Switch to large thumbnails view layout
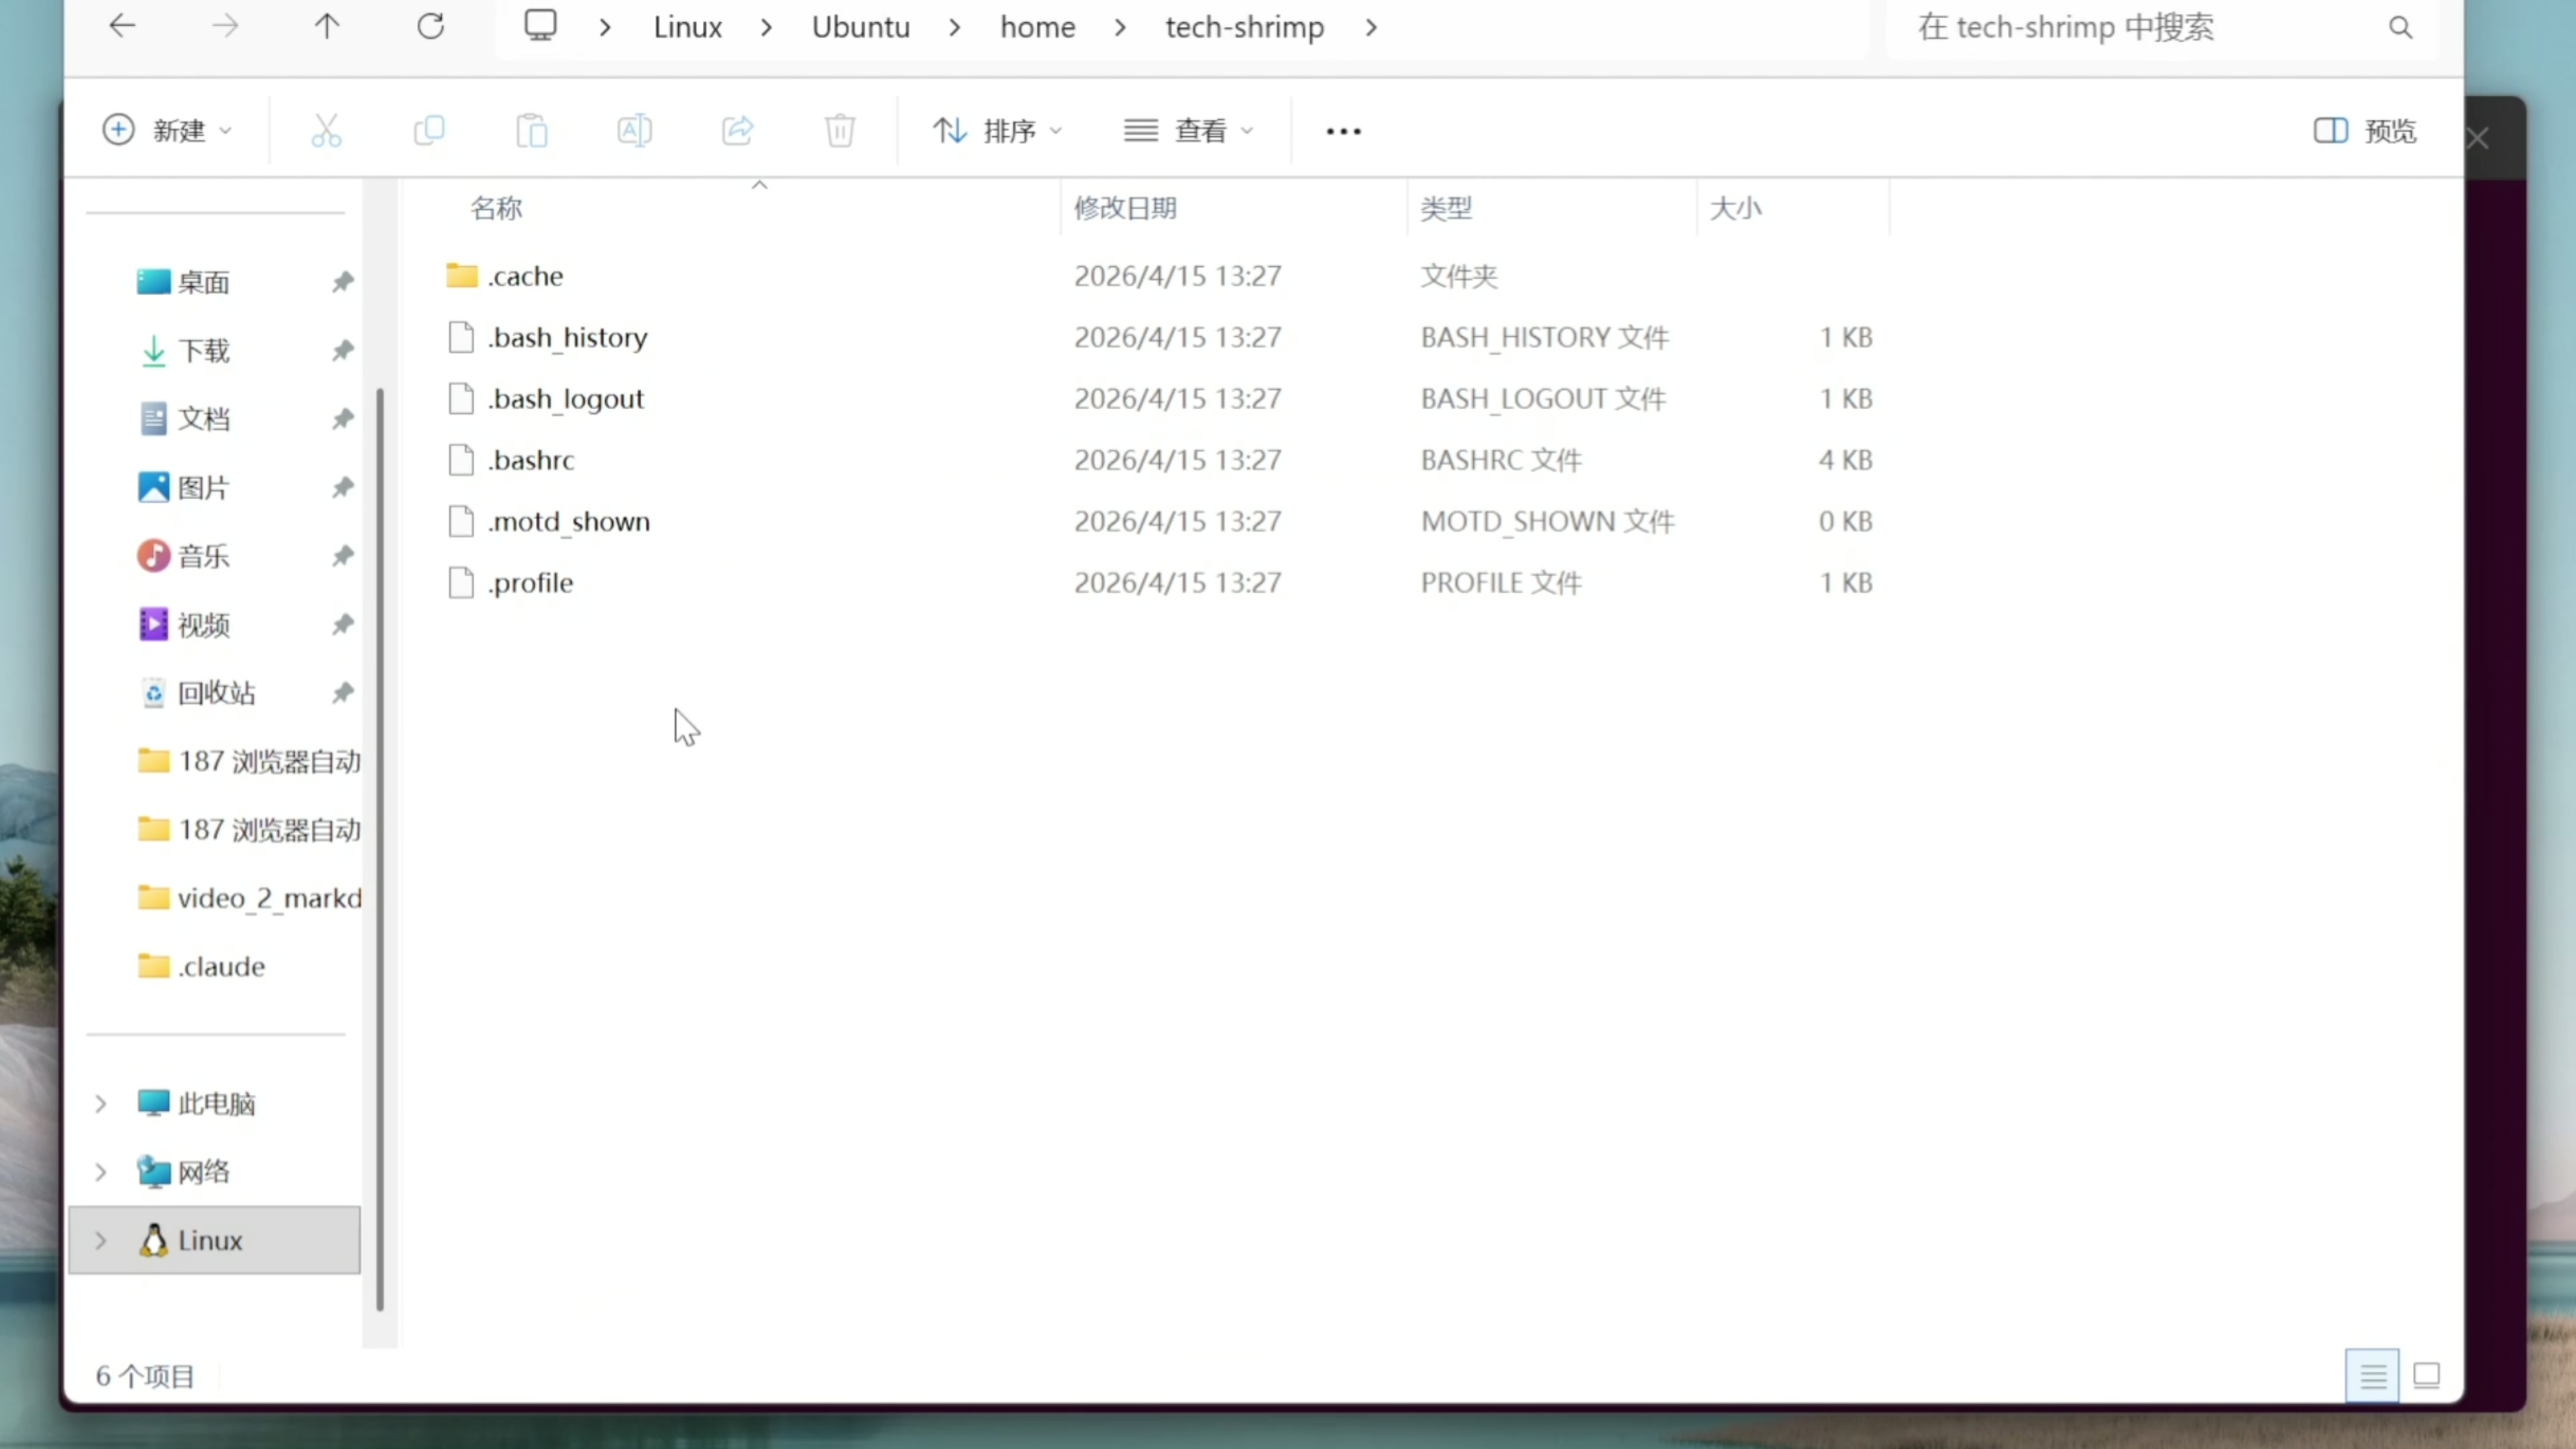2576x1449 pixels. point(2427,1376)
